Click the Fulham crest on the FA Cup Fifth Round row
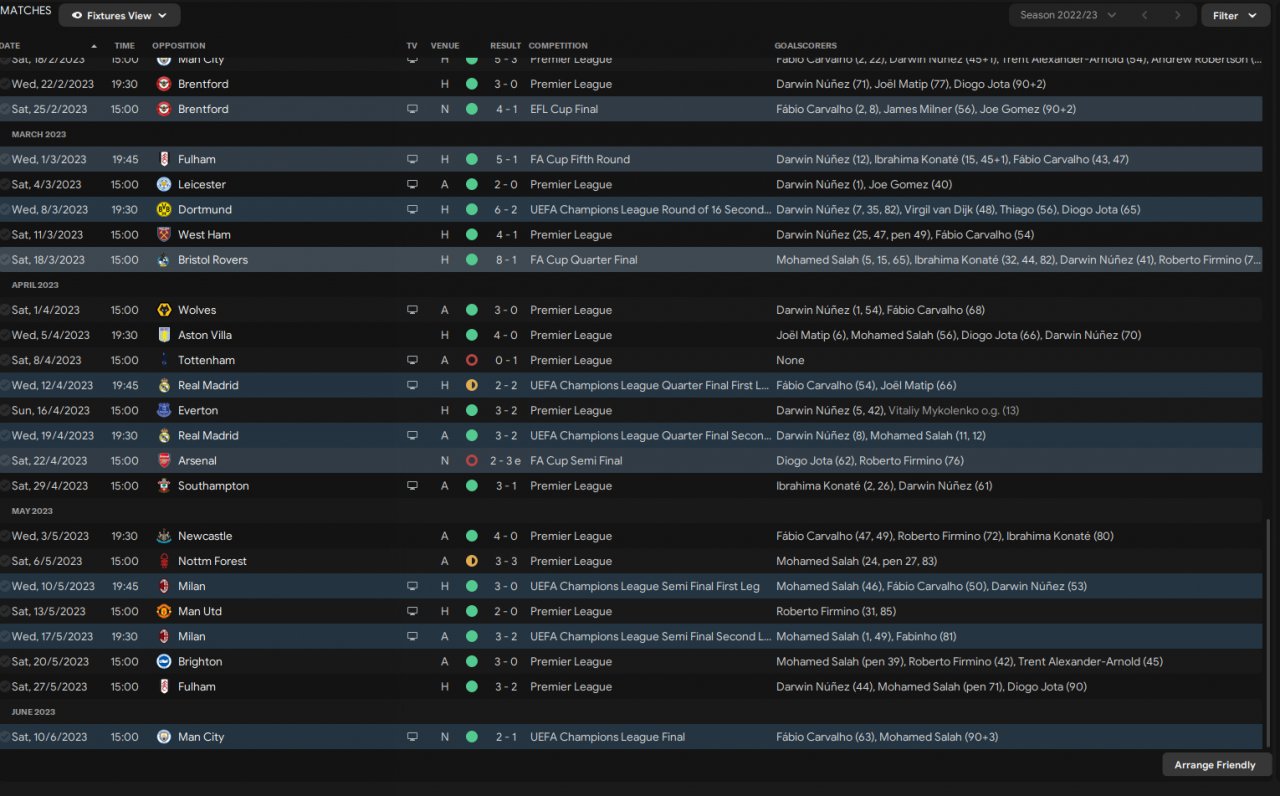The image size is (1280, 796). [x=164, y=159]
